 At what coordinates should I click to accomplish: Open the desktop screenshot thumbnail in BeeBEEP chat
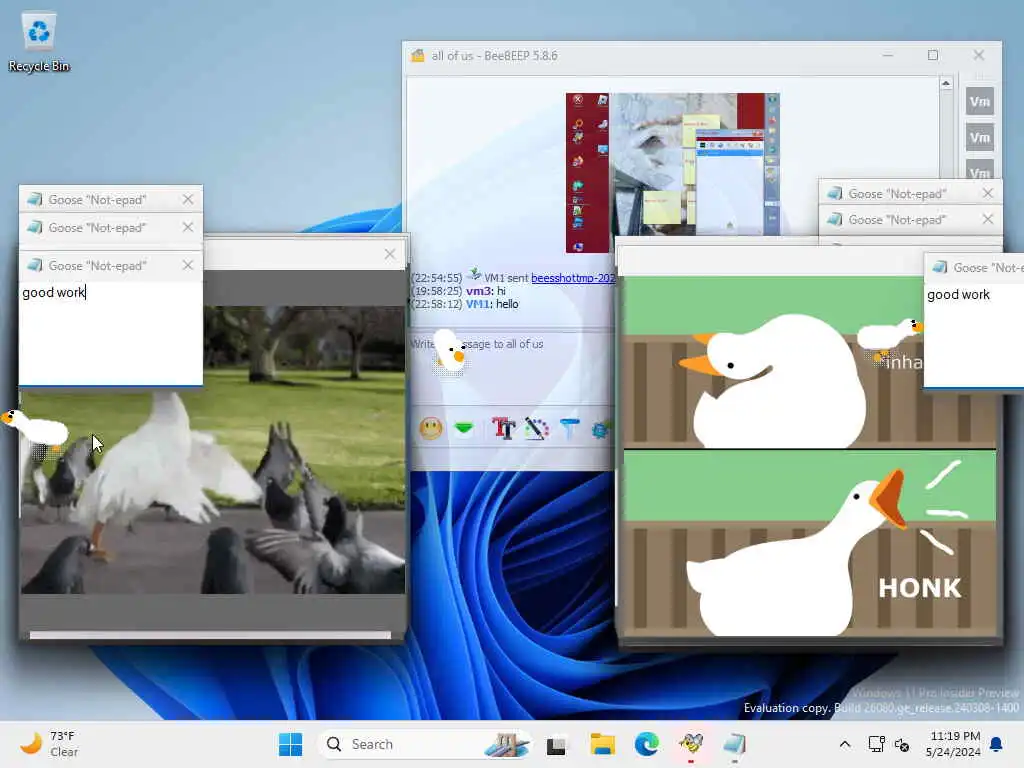(x=673, y=172)
